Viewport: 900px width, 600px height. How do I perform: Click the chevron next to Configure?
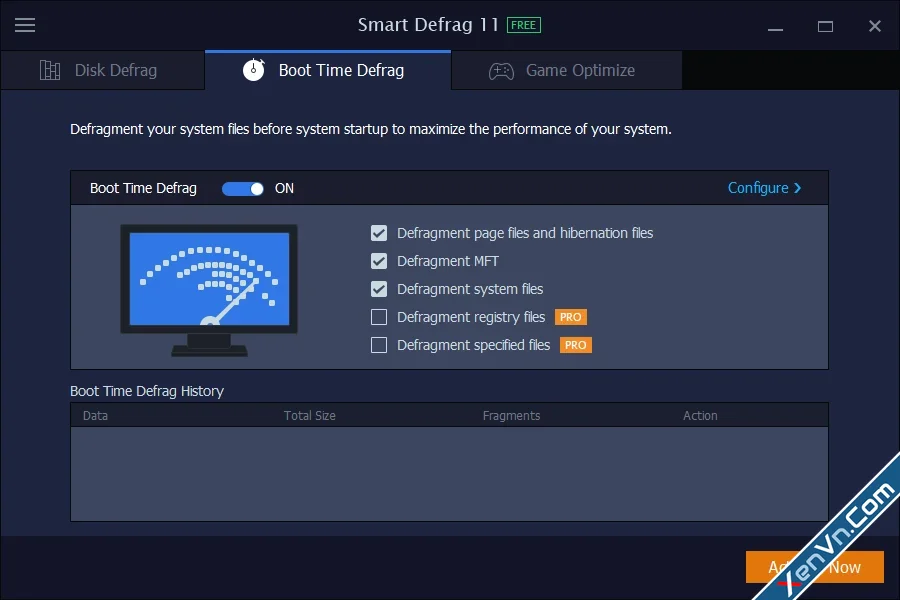tap(797, 188)
